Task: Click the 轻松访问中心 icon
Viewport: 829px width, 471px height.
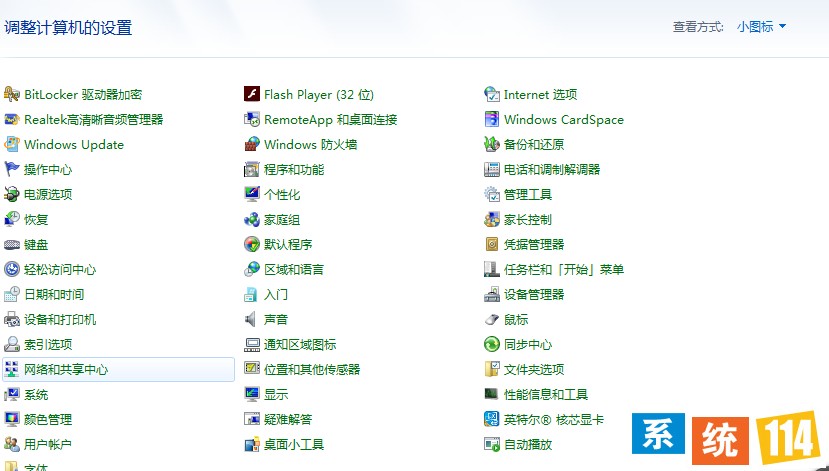Action: tap(12, 269)
